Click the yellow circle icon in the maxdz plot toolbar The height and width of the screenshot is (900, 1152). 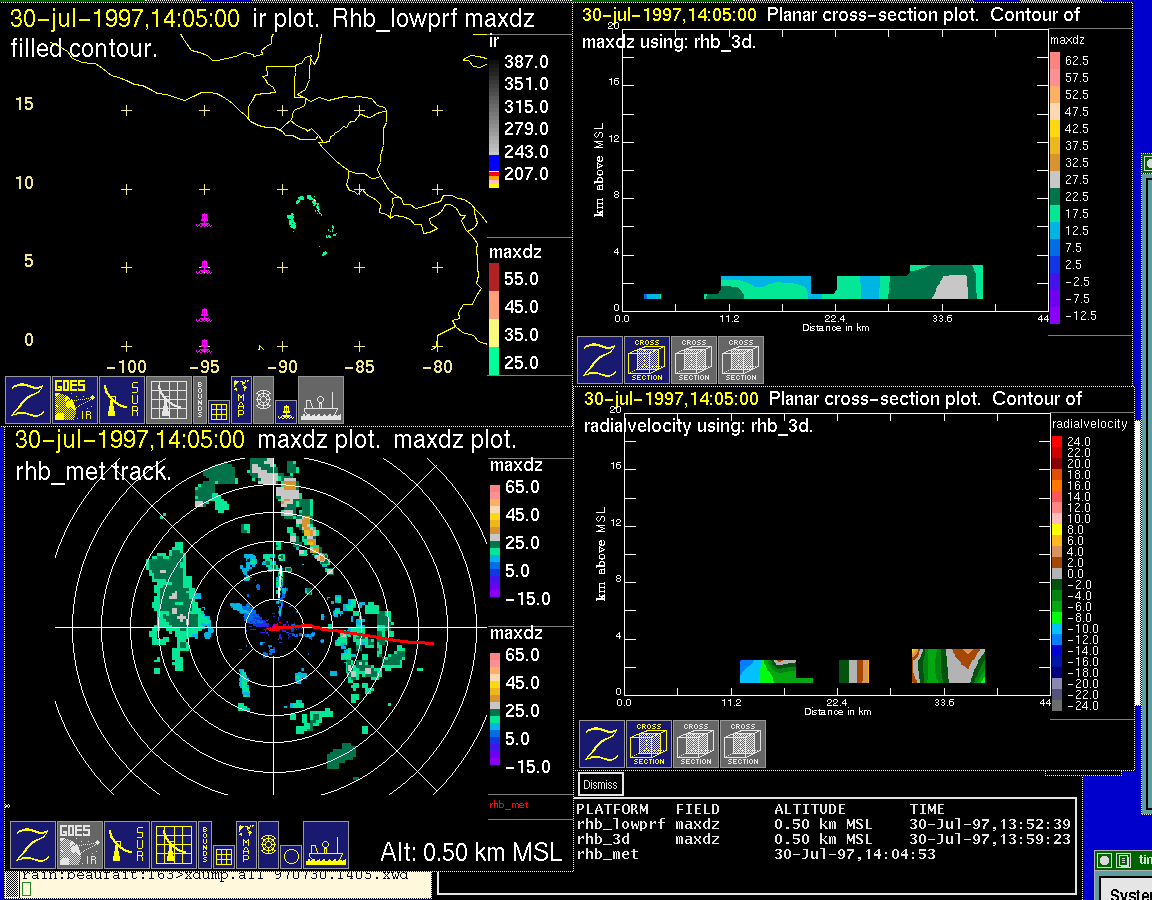290,856
